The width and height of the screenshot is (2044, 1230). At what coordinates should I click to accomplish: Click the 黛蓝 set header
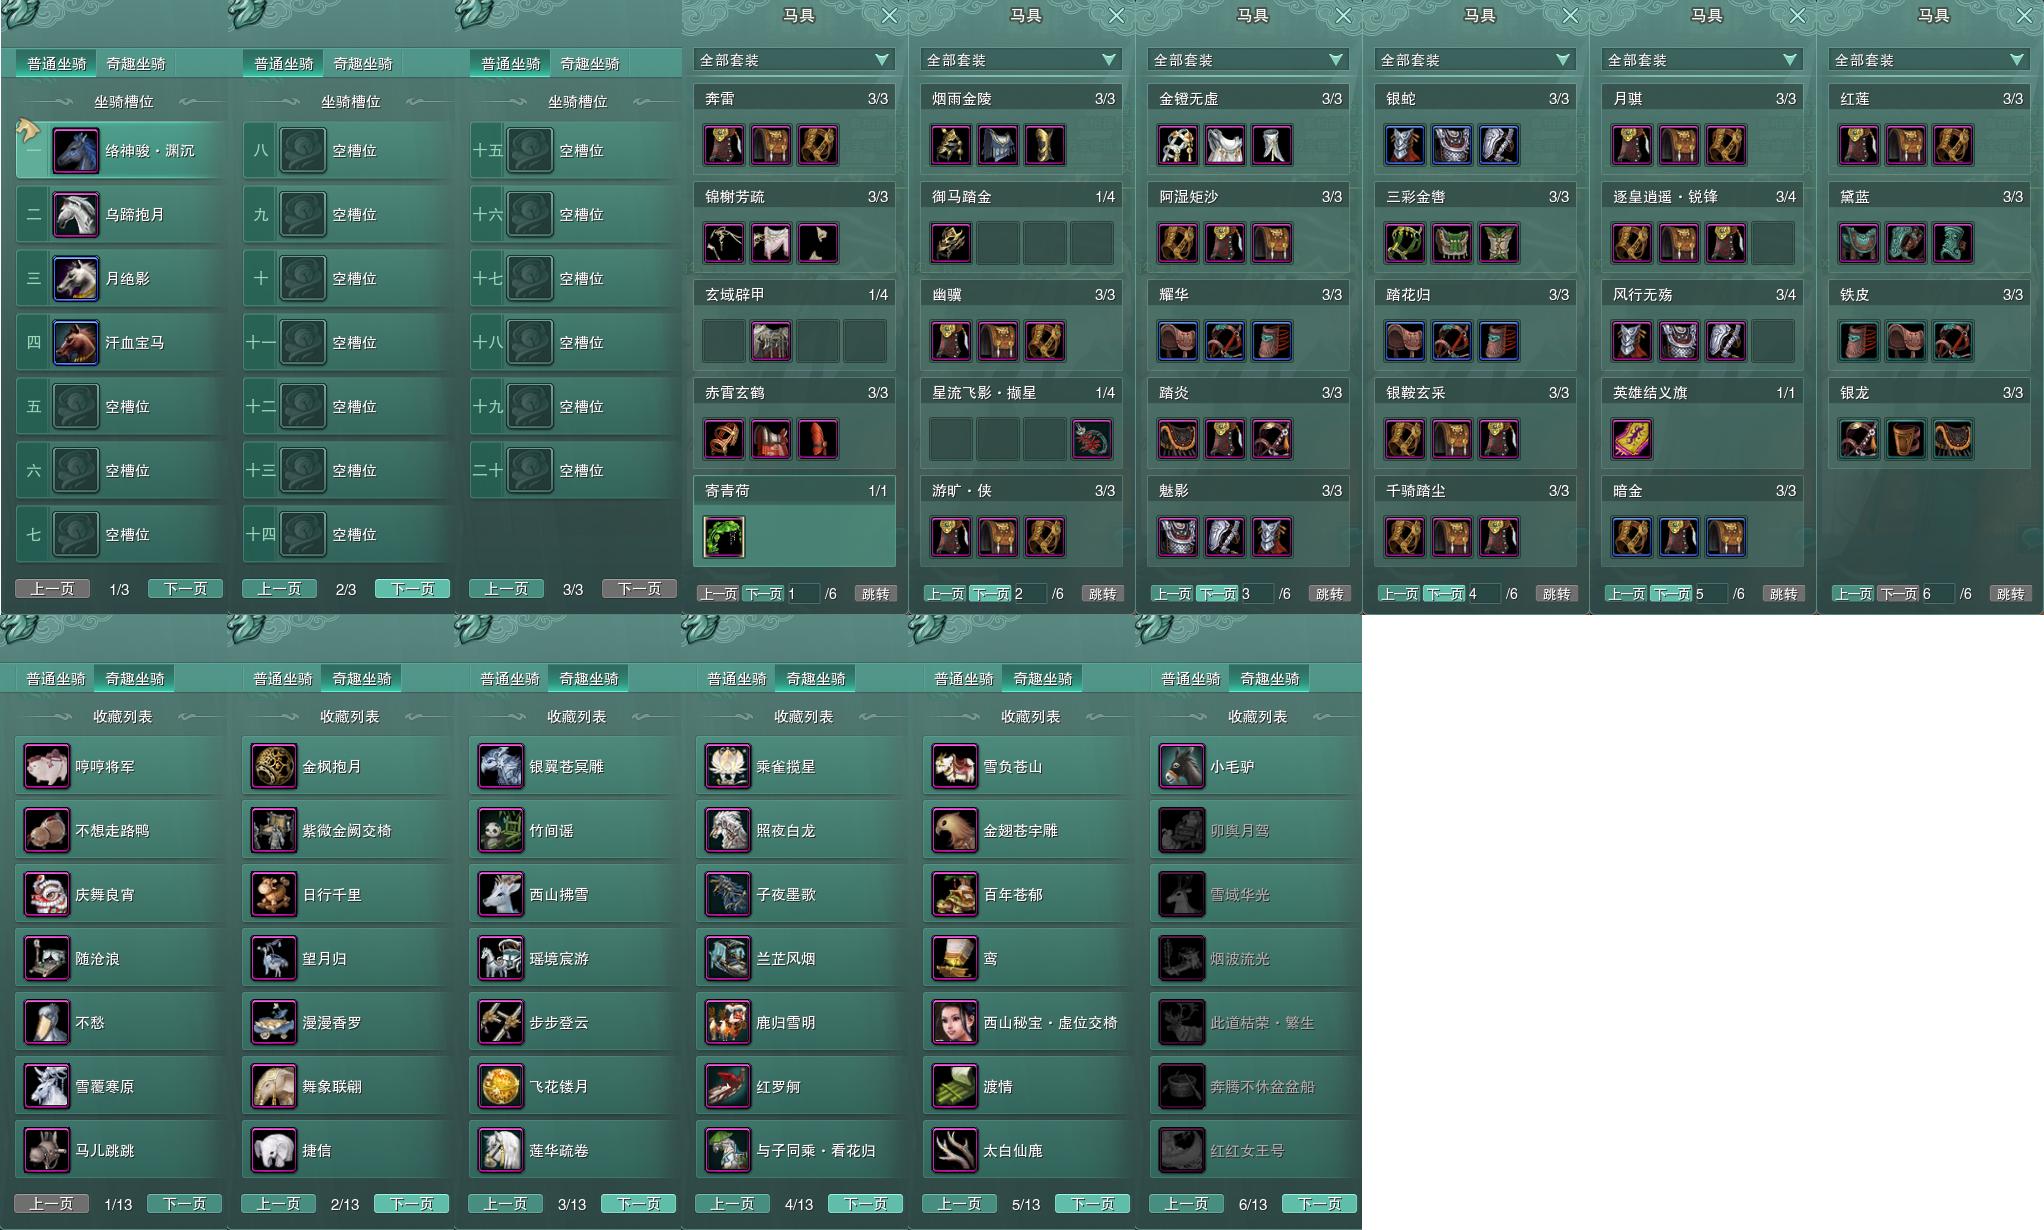pyautogui.click(x=1929, y=197)
